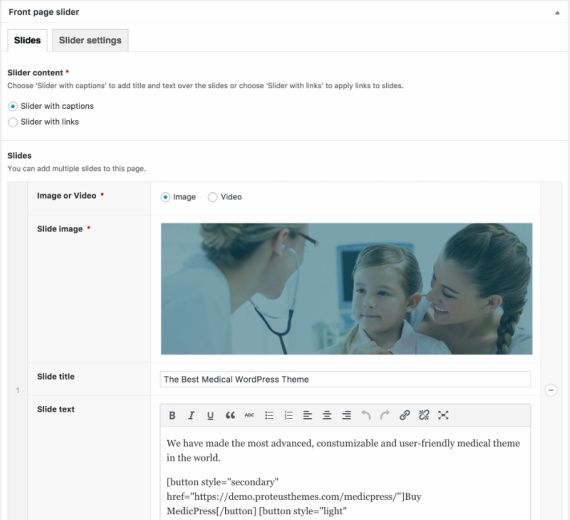Toggle Italic formatting in editor toolbar
Viewport: 570px width, 520px height.
point(191,415)
